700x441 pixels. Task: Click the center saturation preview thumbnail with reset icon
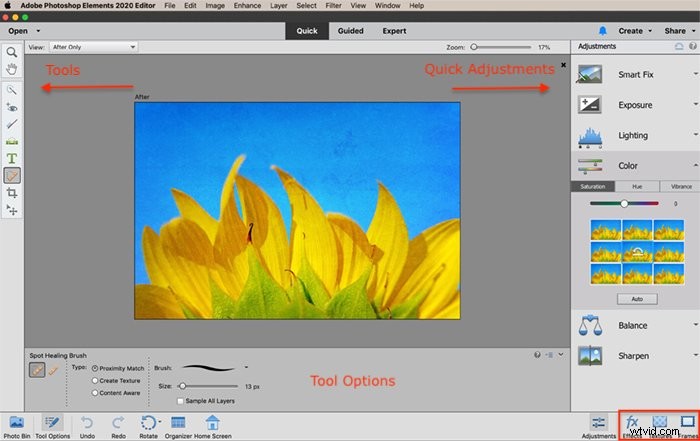click(x=637, y=252)
